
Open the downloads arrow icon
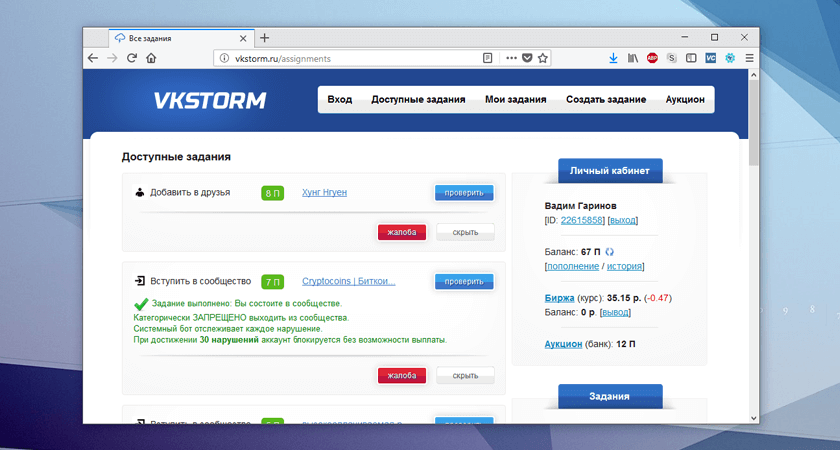613,58
